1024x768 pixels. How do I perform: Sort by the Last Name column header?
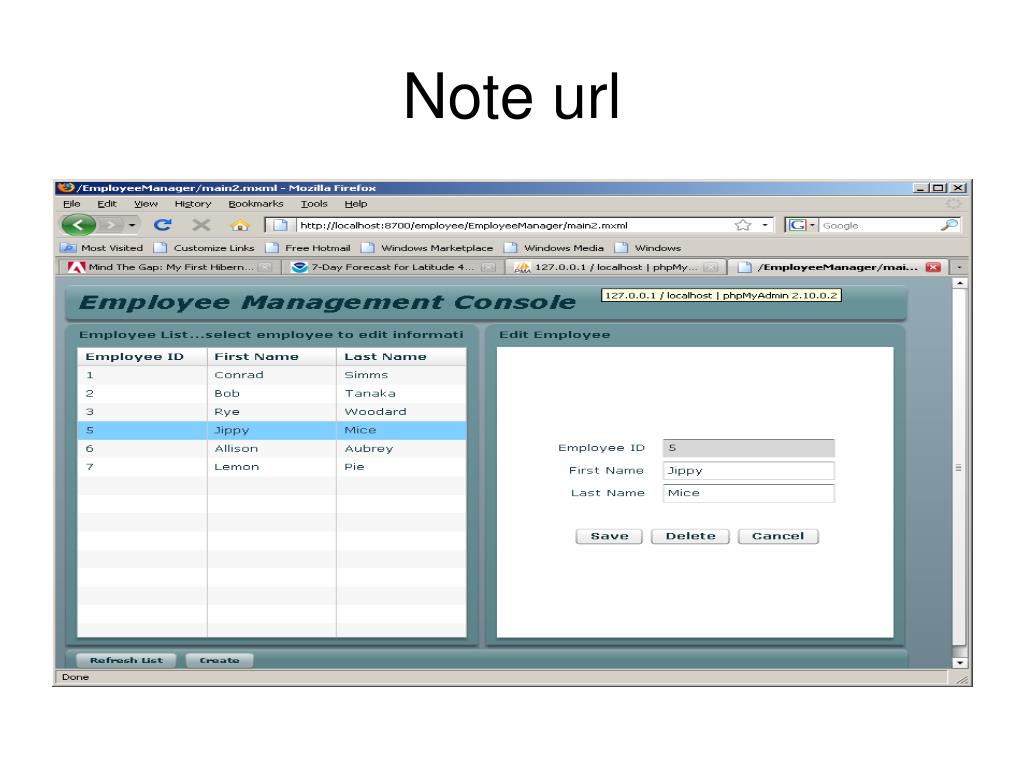[402, 357]
